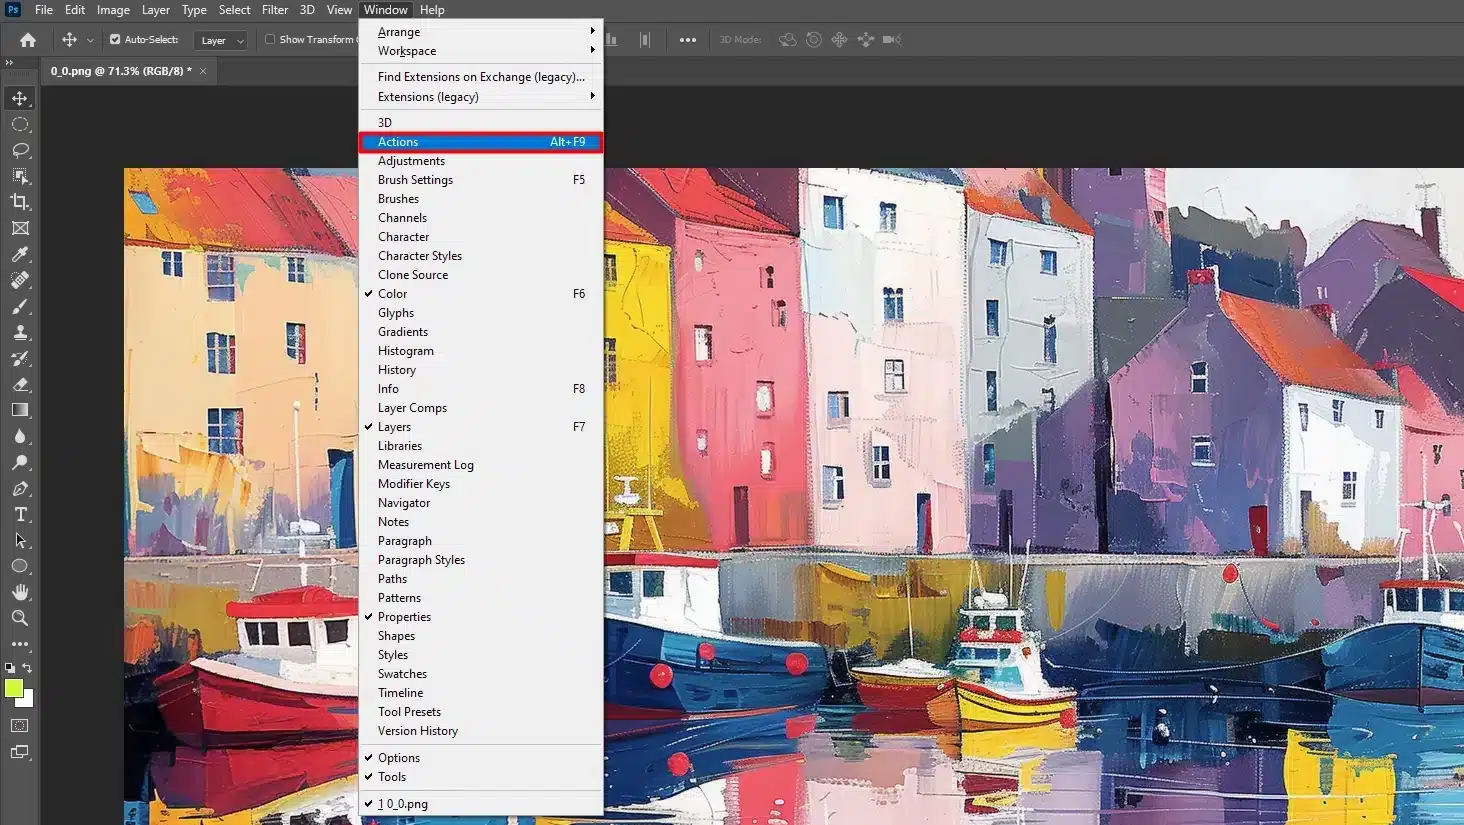Open History panel from Window menu
The image size is (1464, 825).
click(x=481, y=370)
